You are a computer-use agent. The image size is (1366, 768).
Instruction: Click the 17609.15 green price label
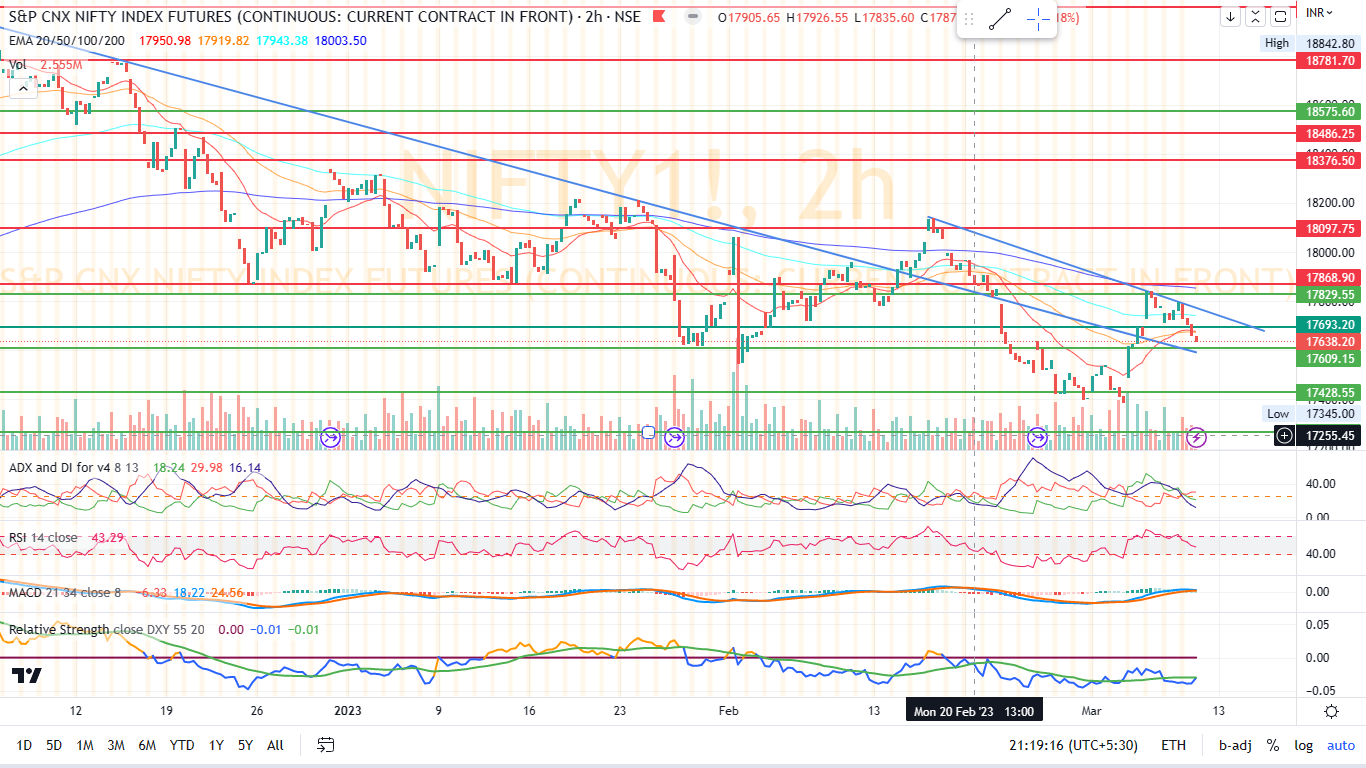1327,358
